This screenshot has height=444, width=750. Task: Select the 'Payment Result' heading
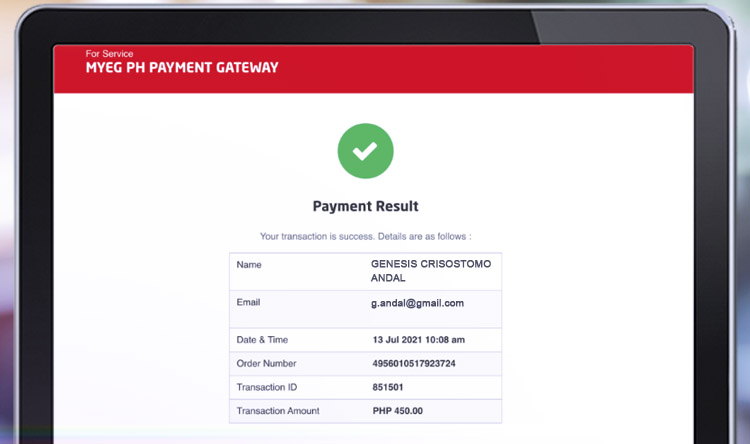point(365,206)
